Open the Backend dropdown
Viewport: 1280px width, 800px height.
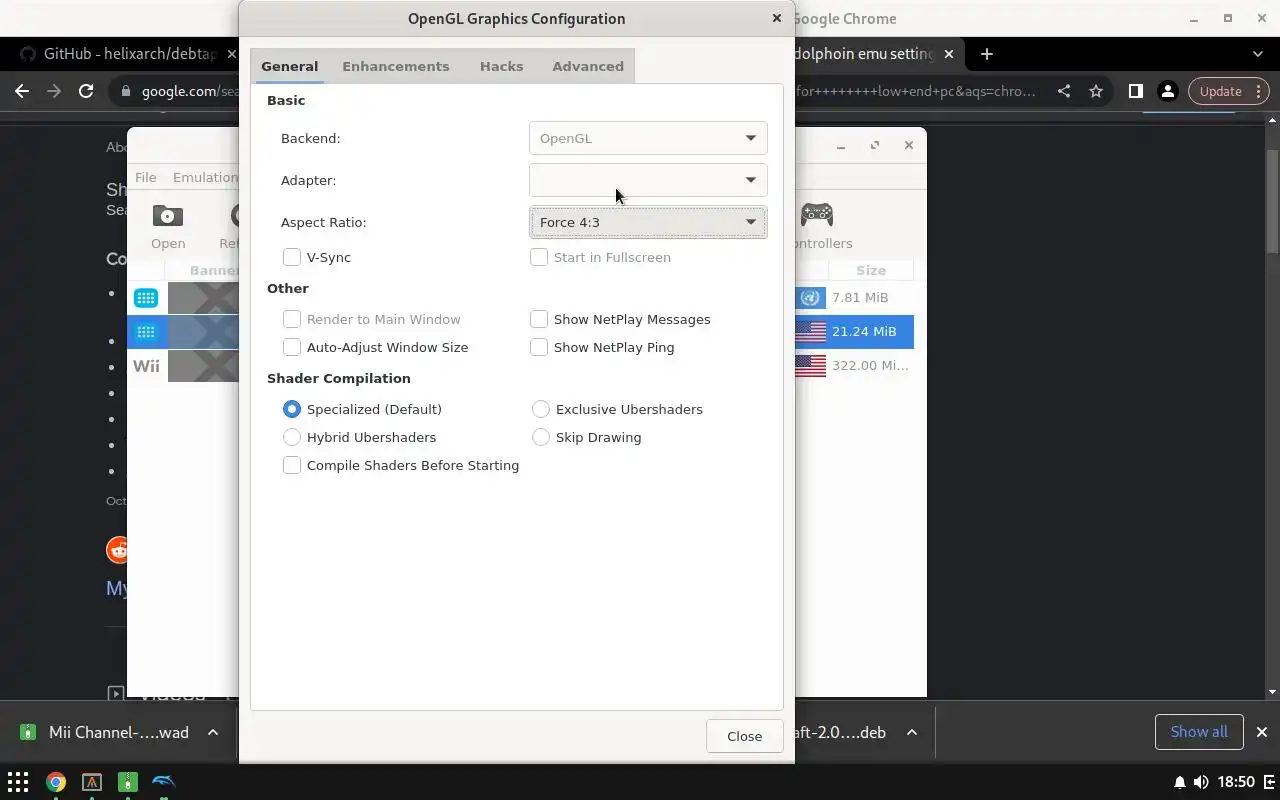(x=648, y=138)
